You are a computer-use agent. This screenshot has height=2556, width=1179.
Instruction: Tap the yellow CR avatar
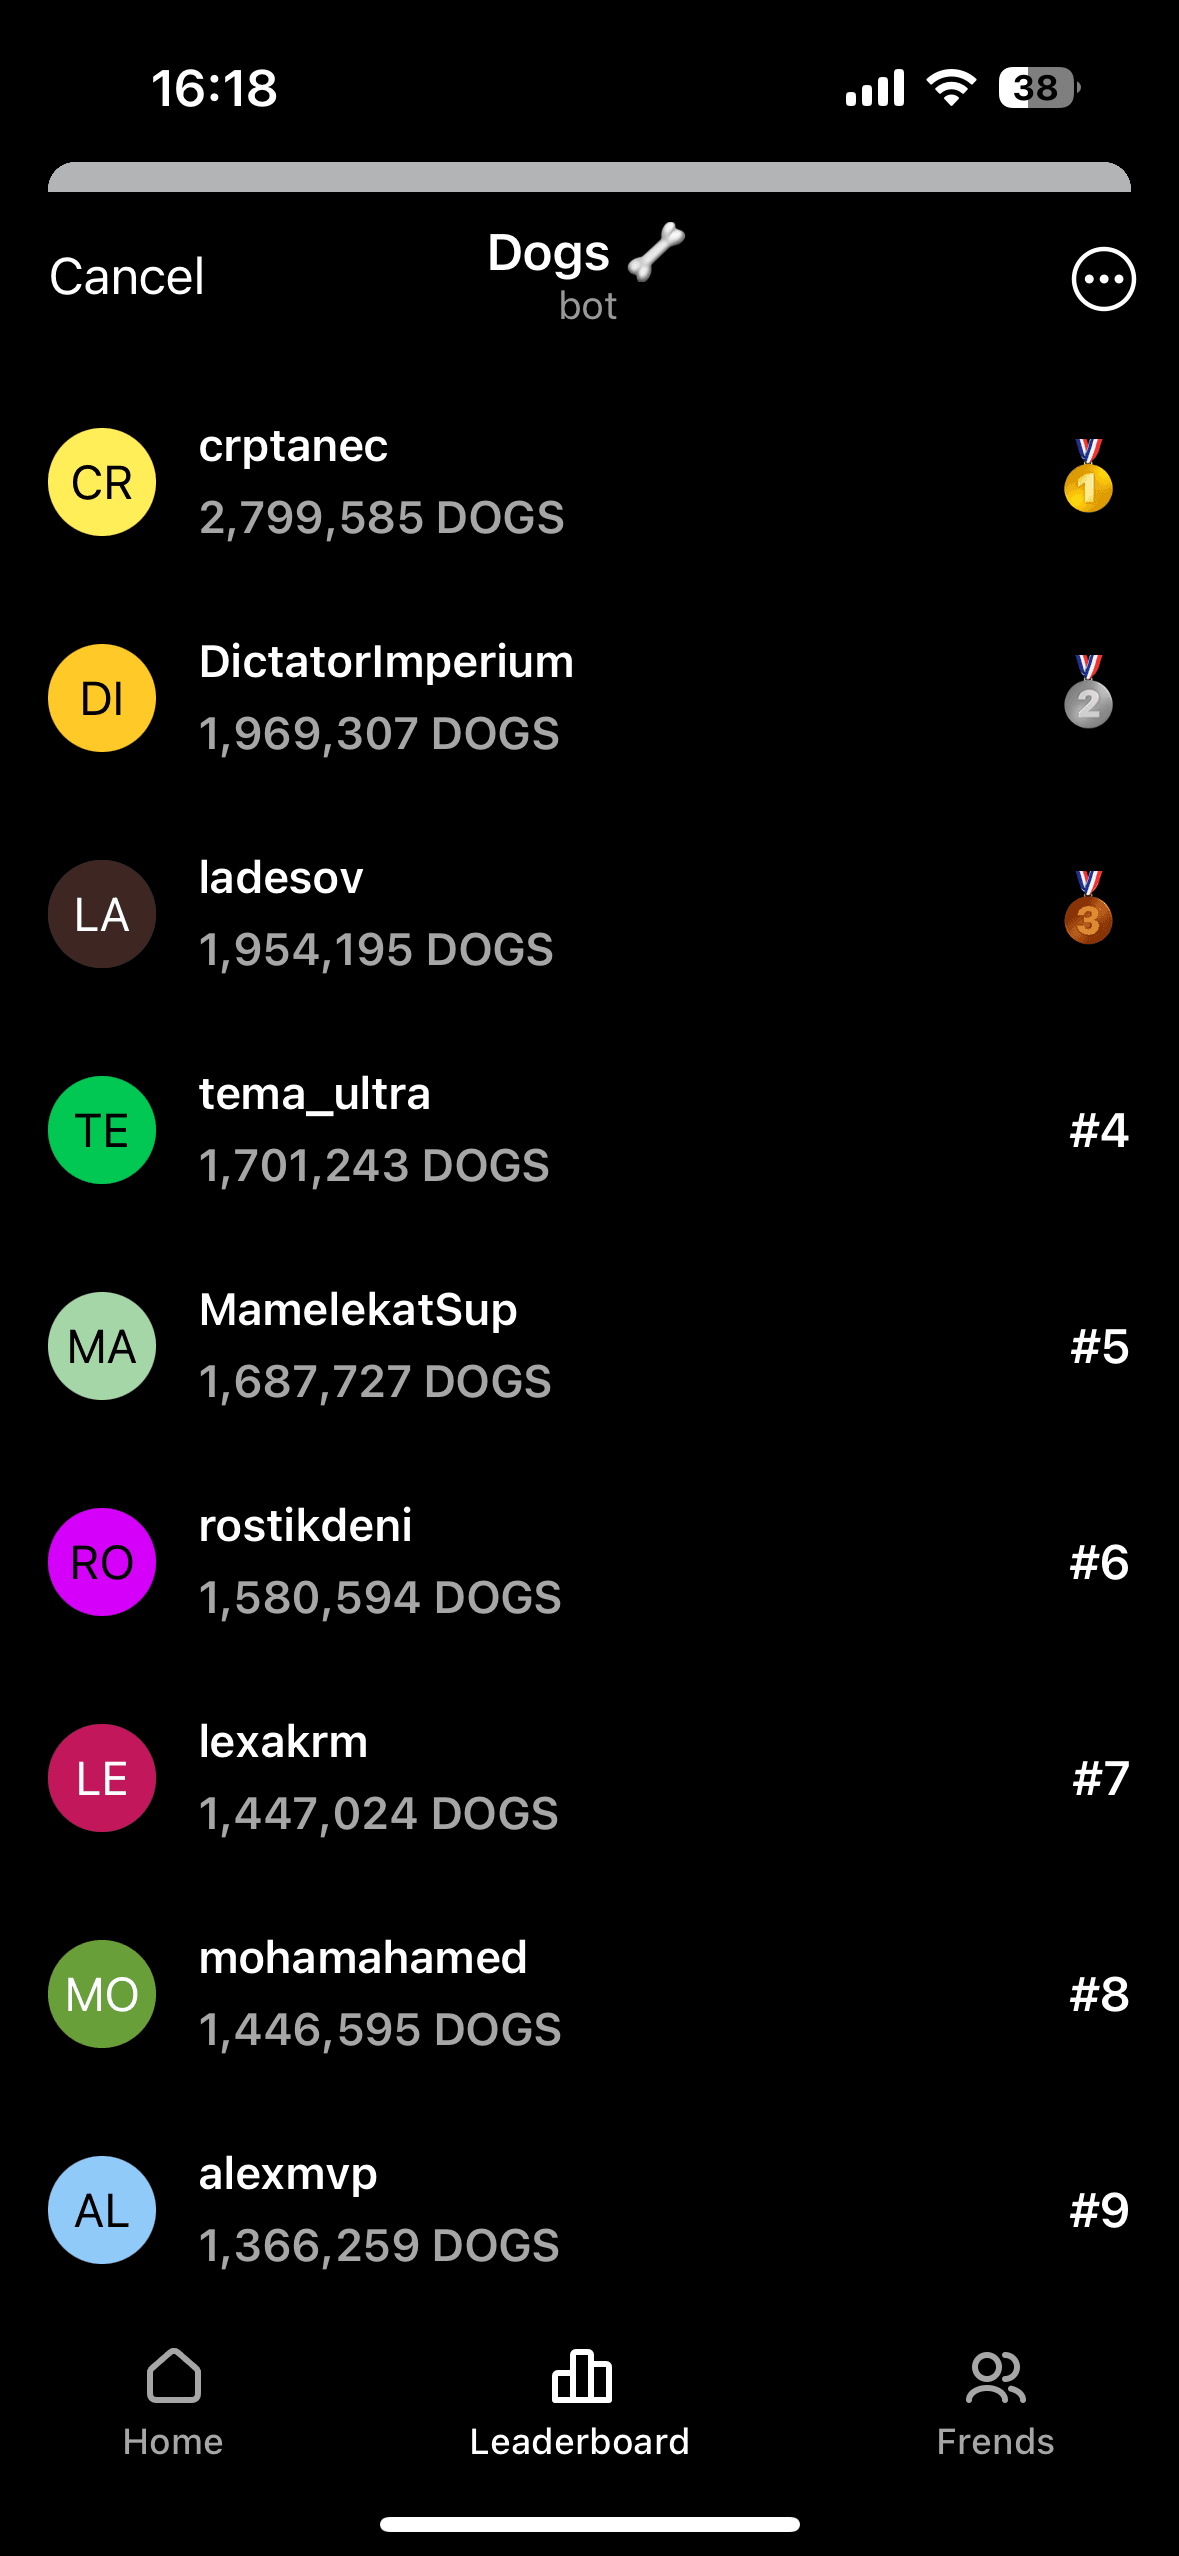tap(102, 482)
